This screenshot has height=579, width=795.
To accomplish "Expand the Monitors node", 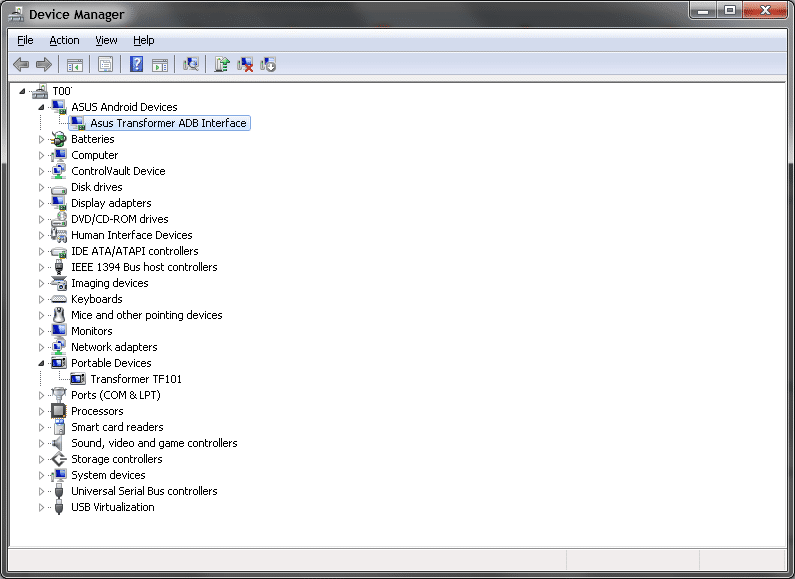I will (x=41, y=331).
